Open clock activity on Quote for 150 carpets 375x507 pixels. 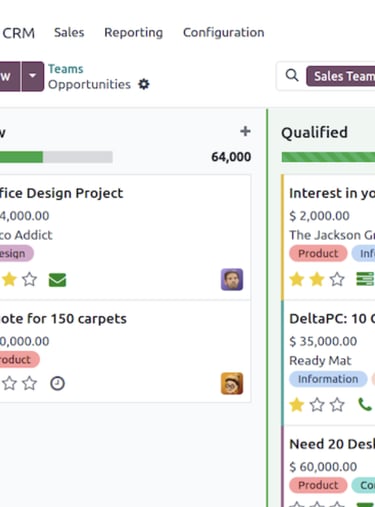(x=57, y=383)
